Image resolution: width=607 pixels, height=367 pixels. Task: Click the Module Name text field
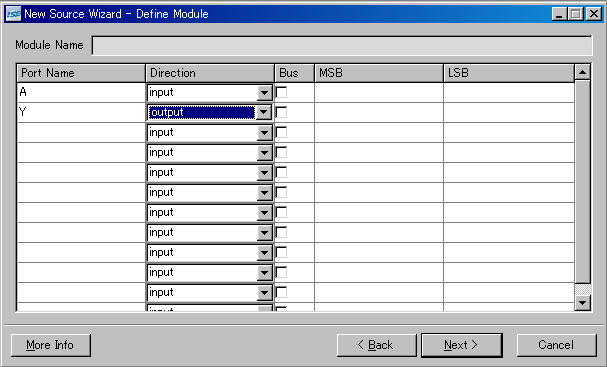coord(342,45)
